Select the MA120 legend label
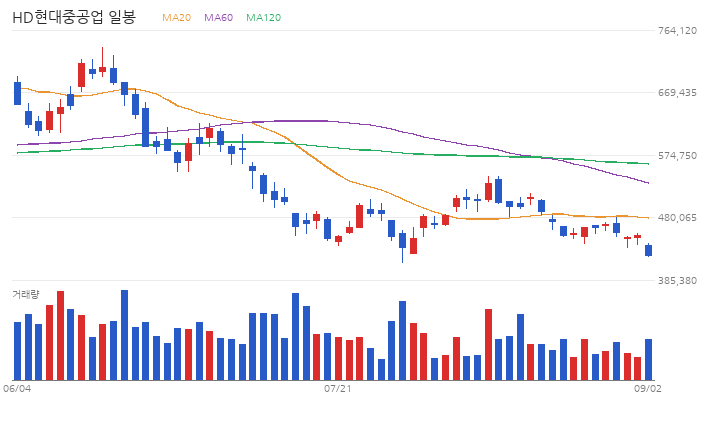The height and width of the screenshot is (440, 720). (x=264, y=17)
